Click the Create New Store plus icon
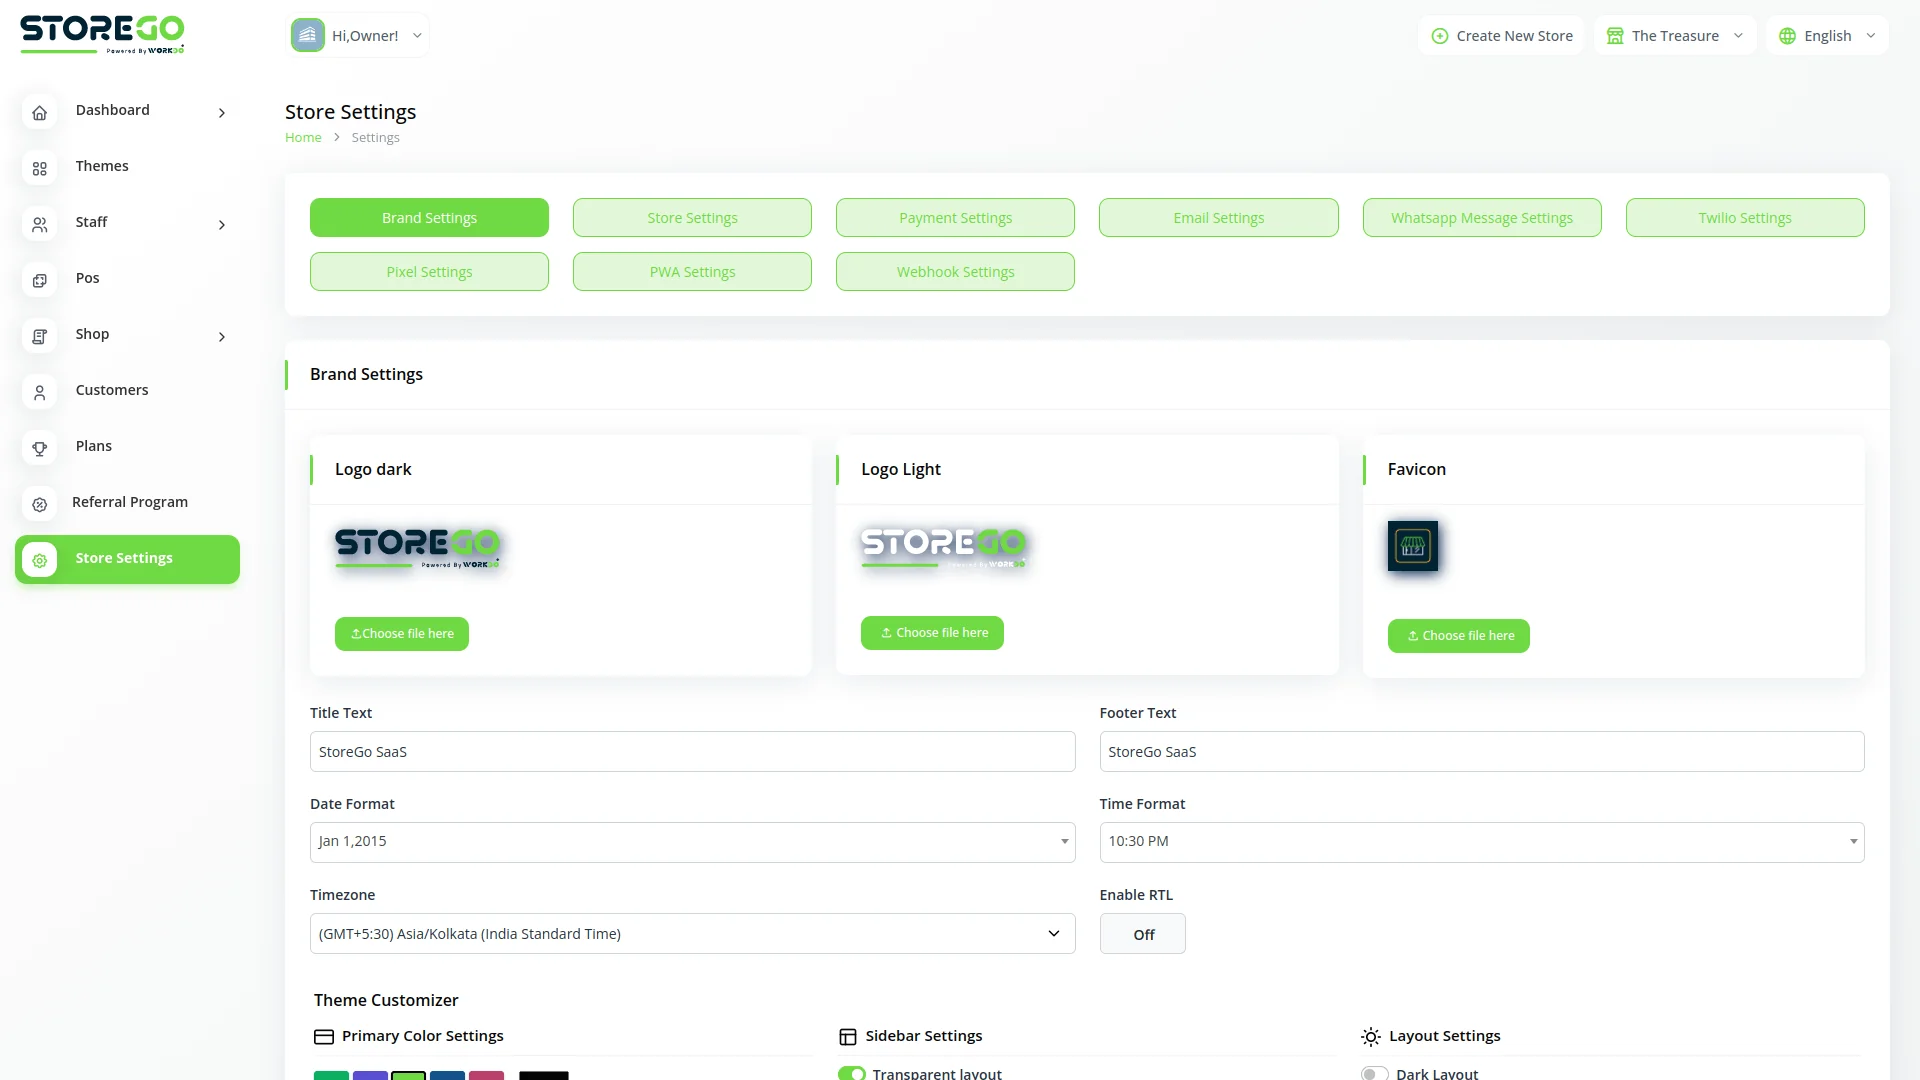 [1440, 36]
